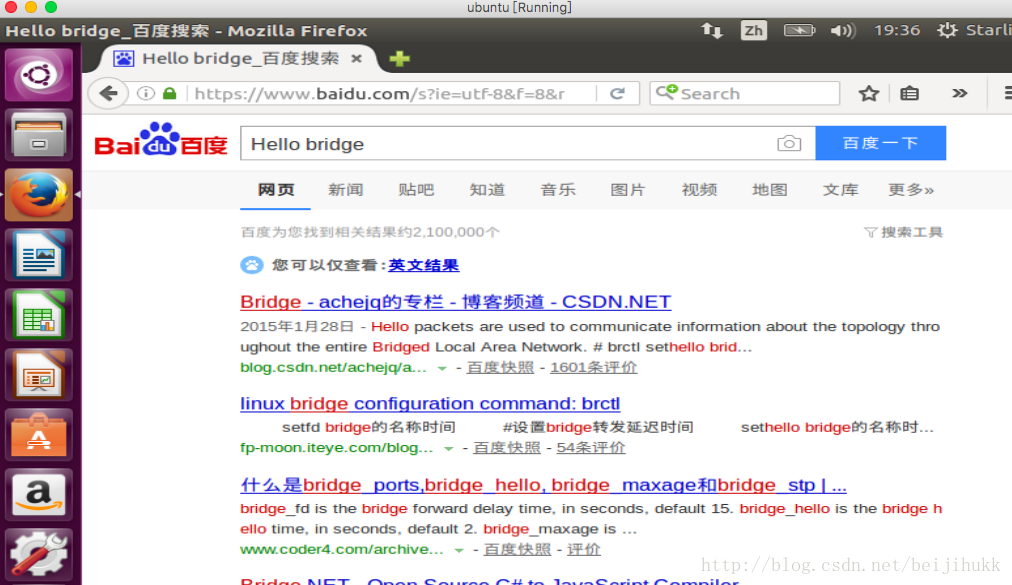Click the fp-moon.iteye.com/blog green URL
This screenshot has height=585, width=1012.
click(336, 447)
